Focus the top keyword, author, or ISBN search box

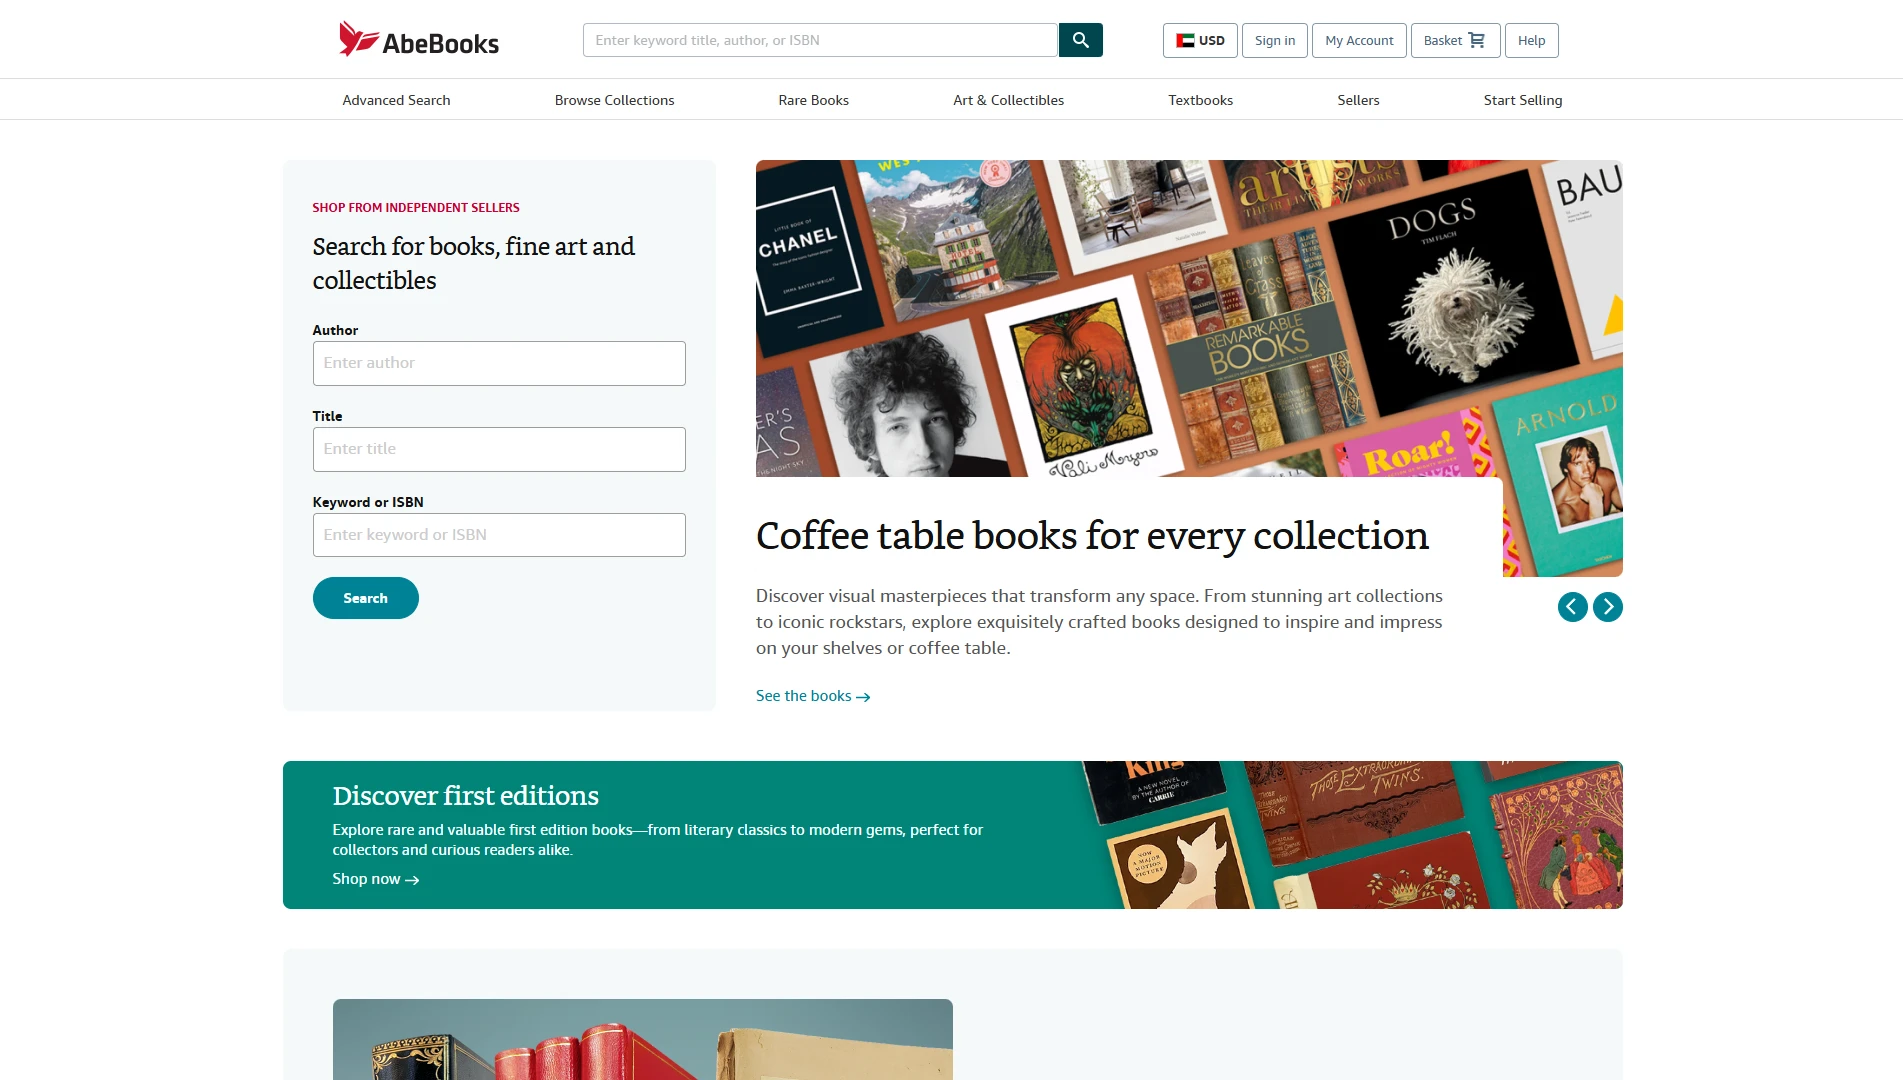[x=820, y=40]
